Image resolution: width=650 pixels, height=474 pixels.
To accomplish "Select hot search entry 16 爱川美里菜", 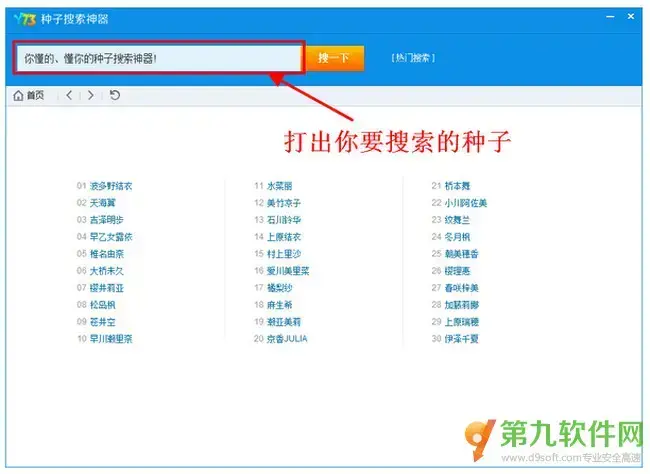I will 288,271.
